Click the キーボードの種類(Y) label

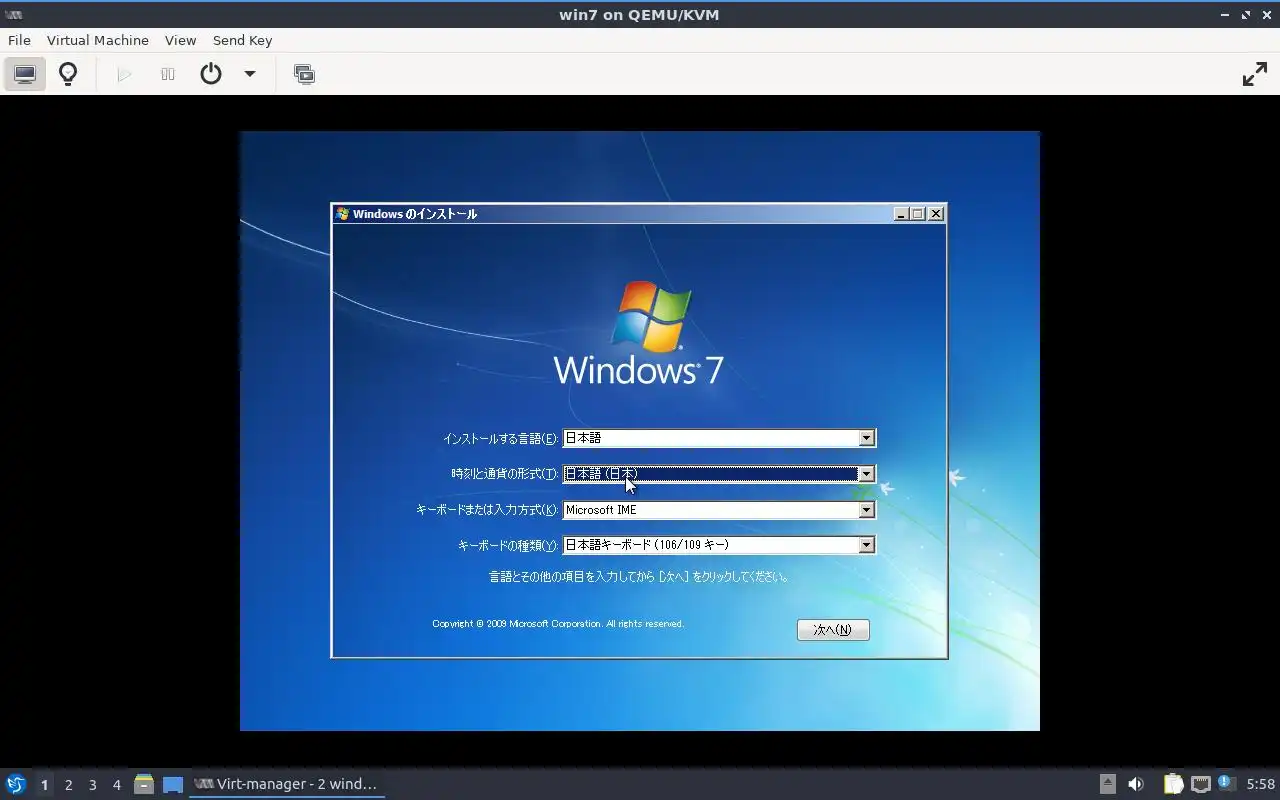pos(508,546)
